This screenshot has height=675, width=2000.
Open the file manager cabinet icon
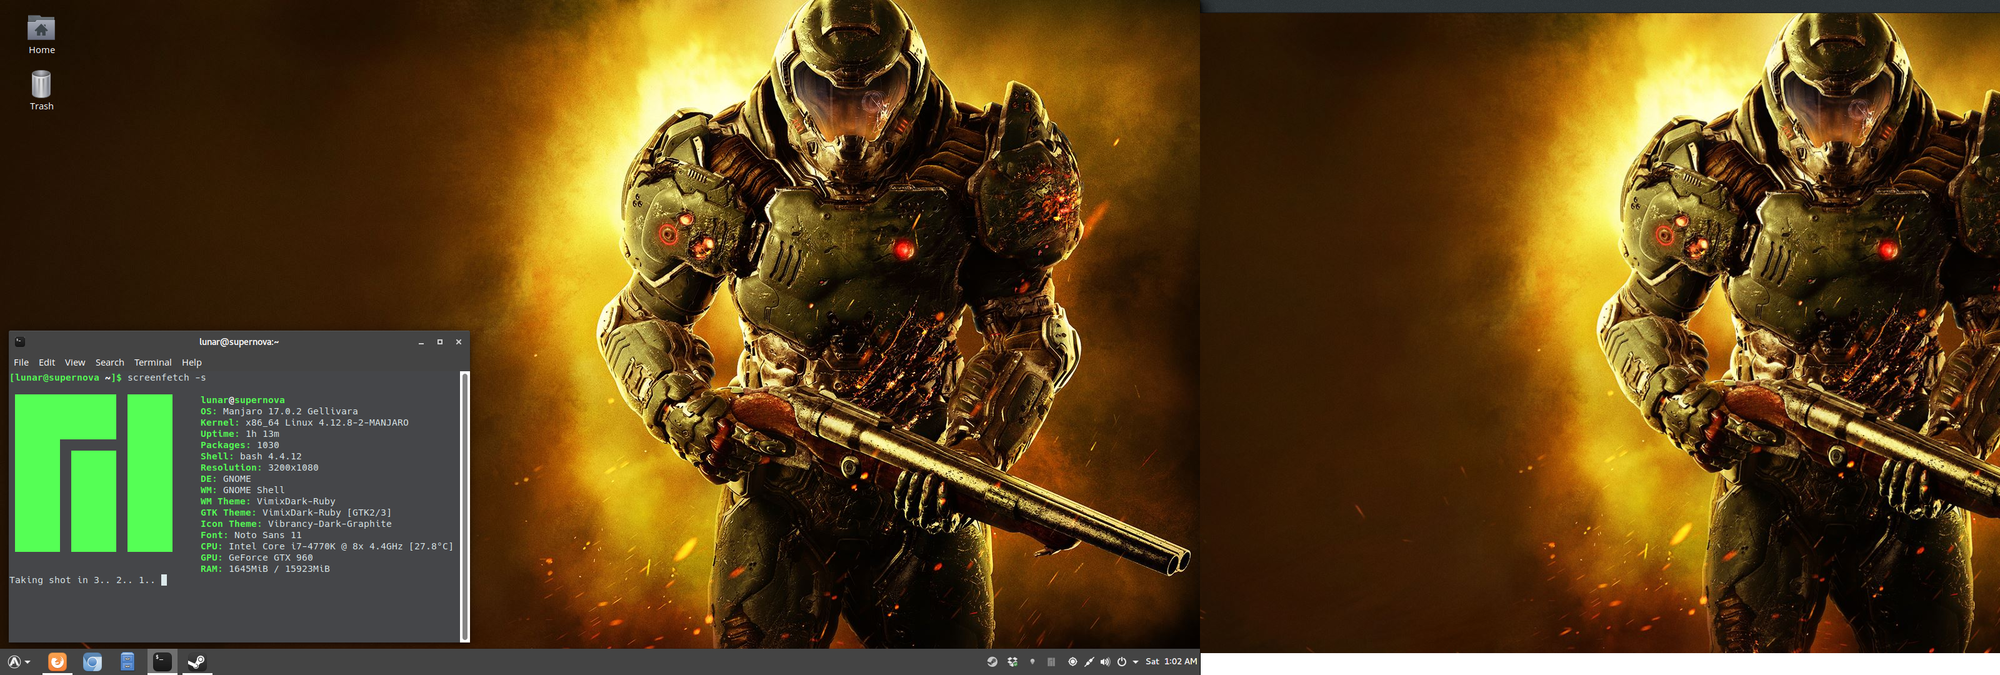(127, 662)
